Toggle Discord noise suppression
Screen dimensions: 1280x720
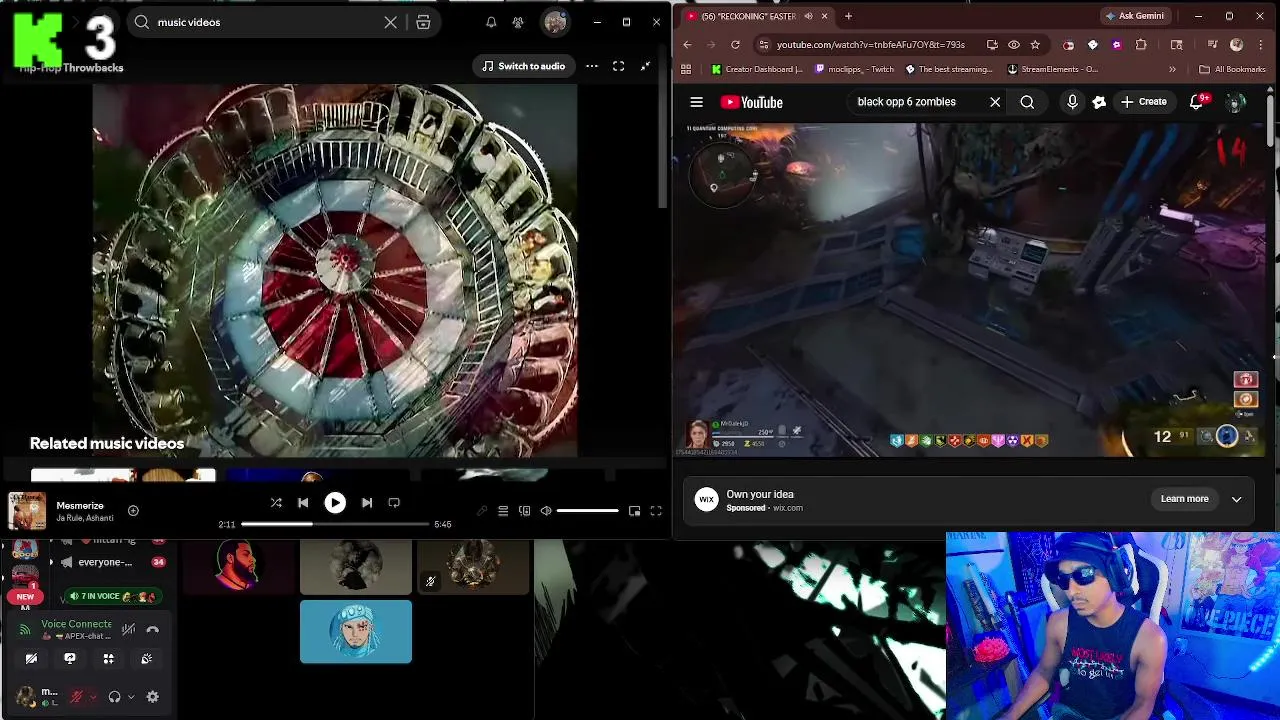tap(128, 629)
